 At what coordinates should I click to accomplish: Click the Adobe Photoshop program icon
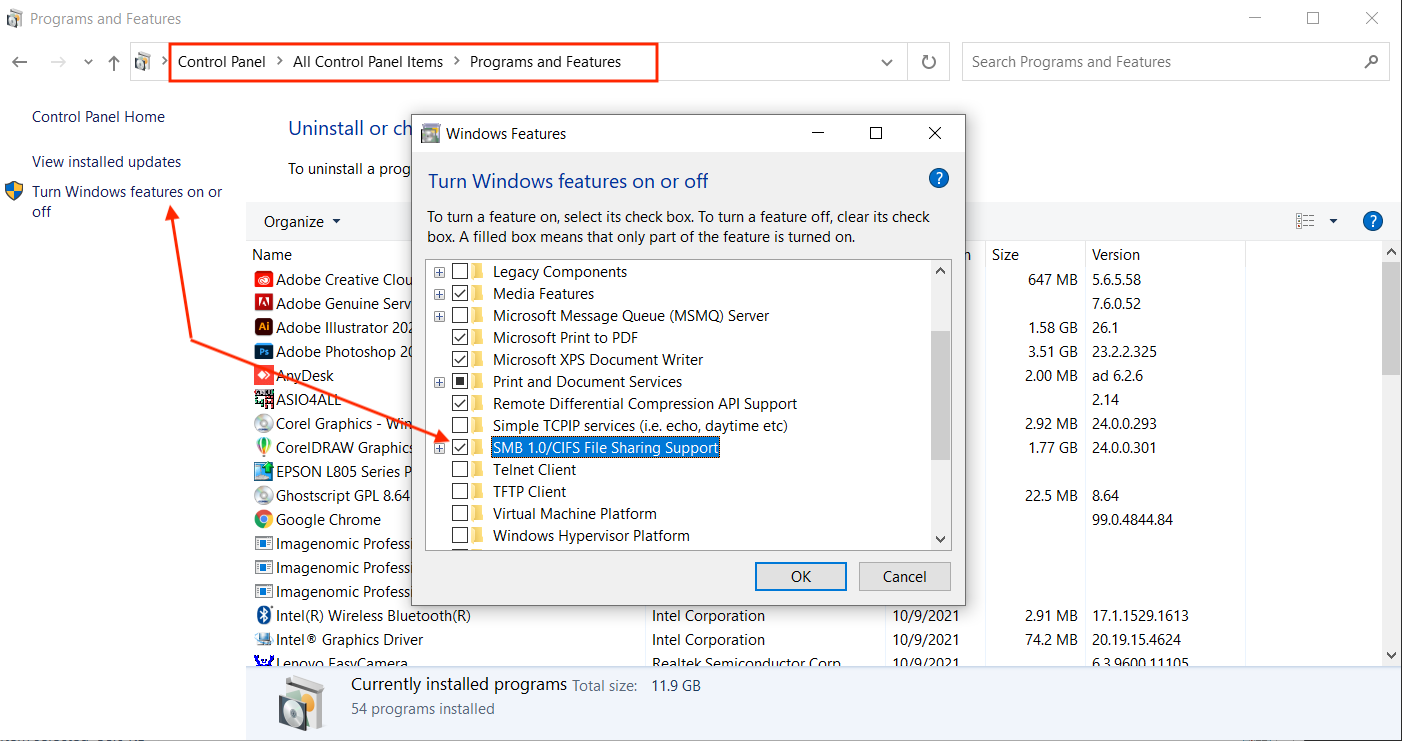264,351
